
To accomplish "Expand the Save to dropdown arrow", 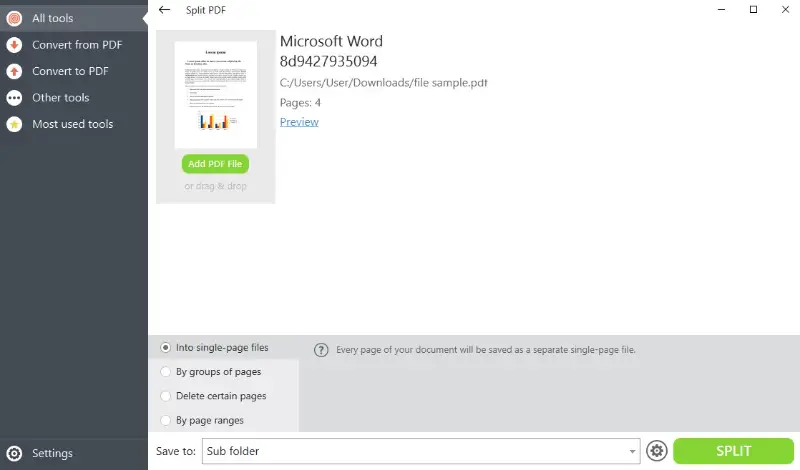I will [x=632, y=451].
